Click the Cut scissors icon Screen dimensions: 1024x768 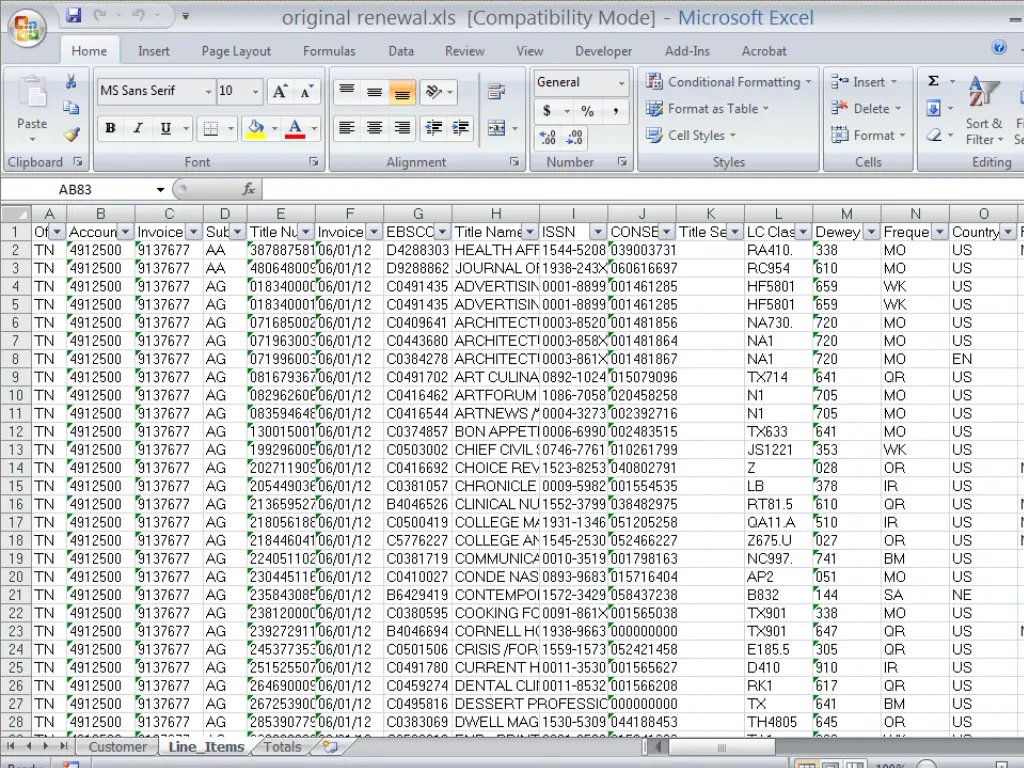coord(71,81)
